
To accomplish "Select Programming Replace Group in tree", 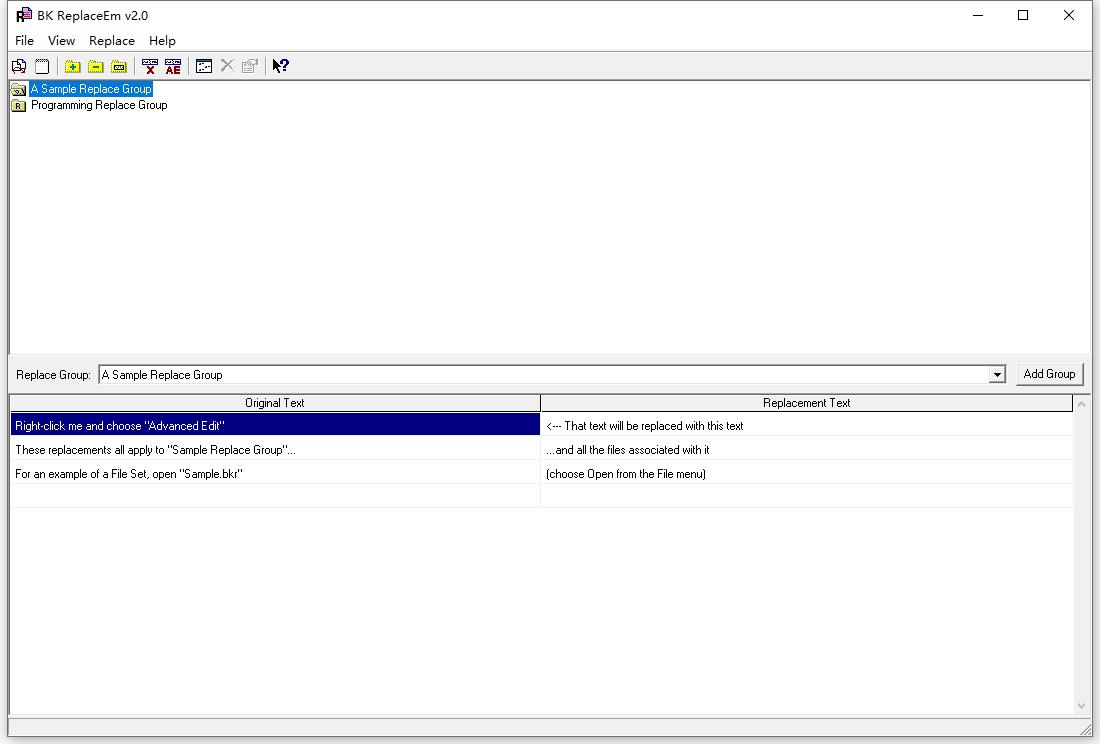I will 98,105.
